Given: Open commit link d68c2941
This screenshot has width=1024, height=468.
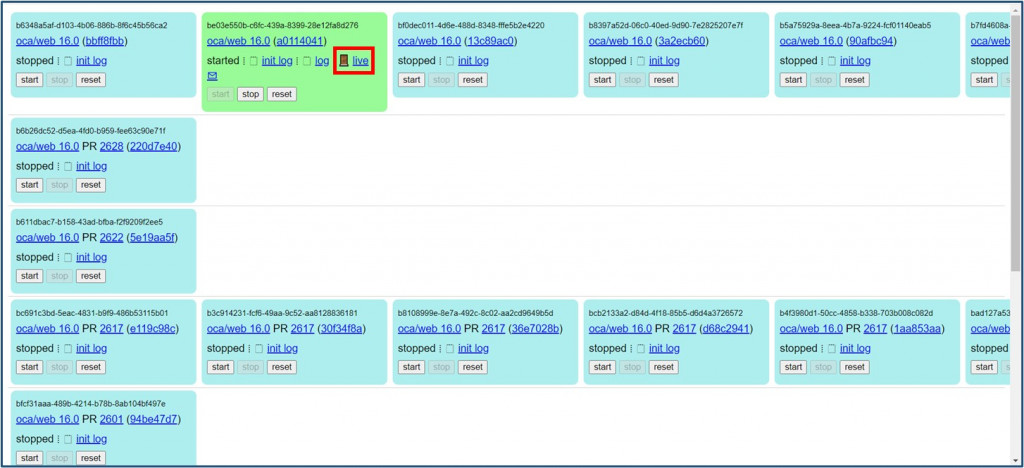Looking at the screenshot, I should coord(726,328).
